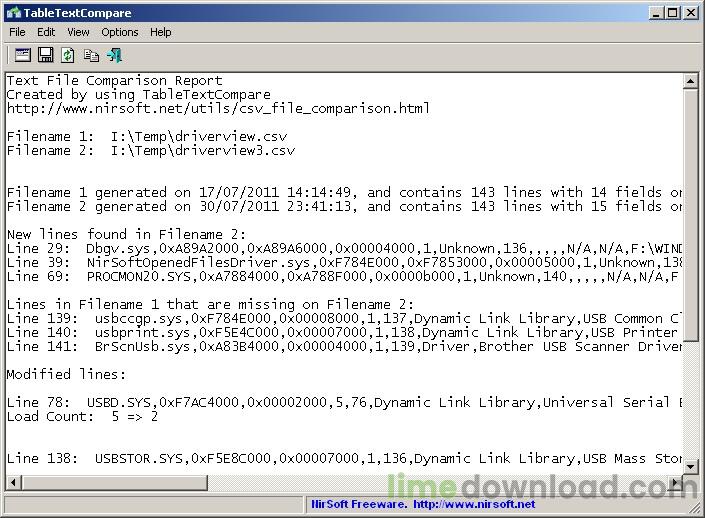Click the Line 139 usbccgp.sys entry
The height and width of the screenshot is (518, 705).
coord(344,318)
